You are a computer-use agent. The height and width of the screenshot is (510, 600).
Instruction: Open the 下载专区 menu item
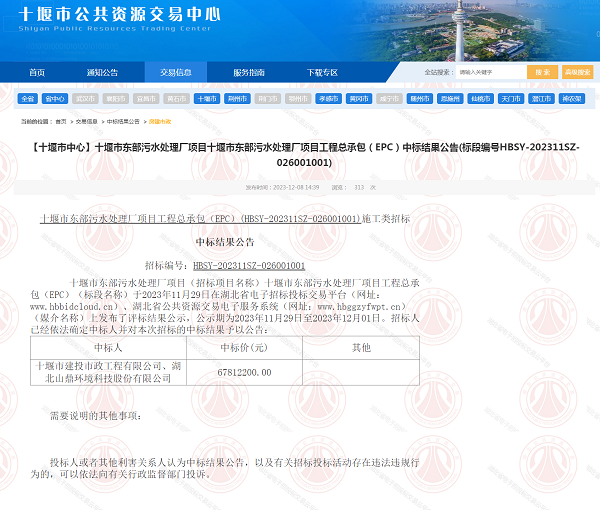(x=322, y=73)
